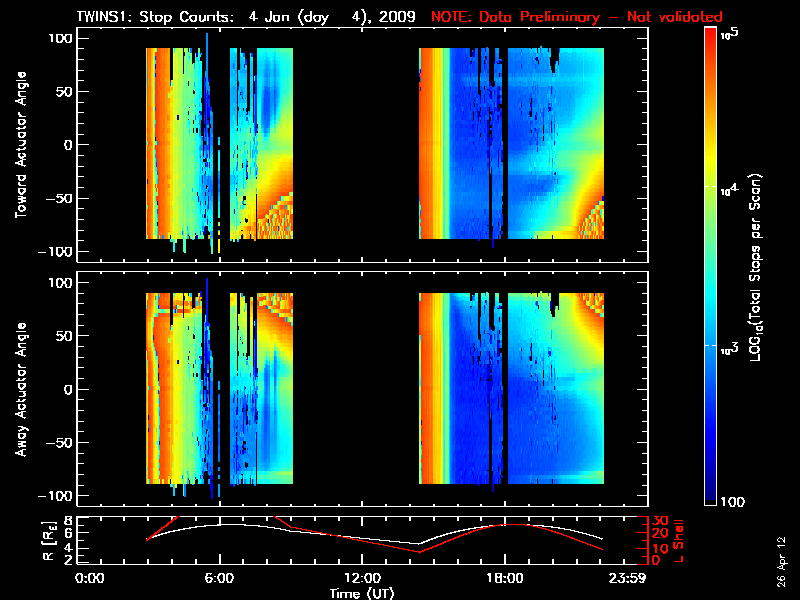Click the red '10' L Shell tick label
Viewport: 800px width, 600px height.
coord(660,549)
